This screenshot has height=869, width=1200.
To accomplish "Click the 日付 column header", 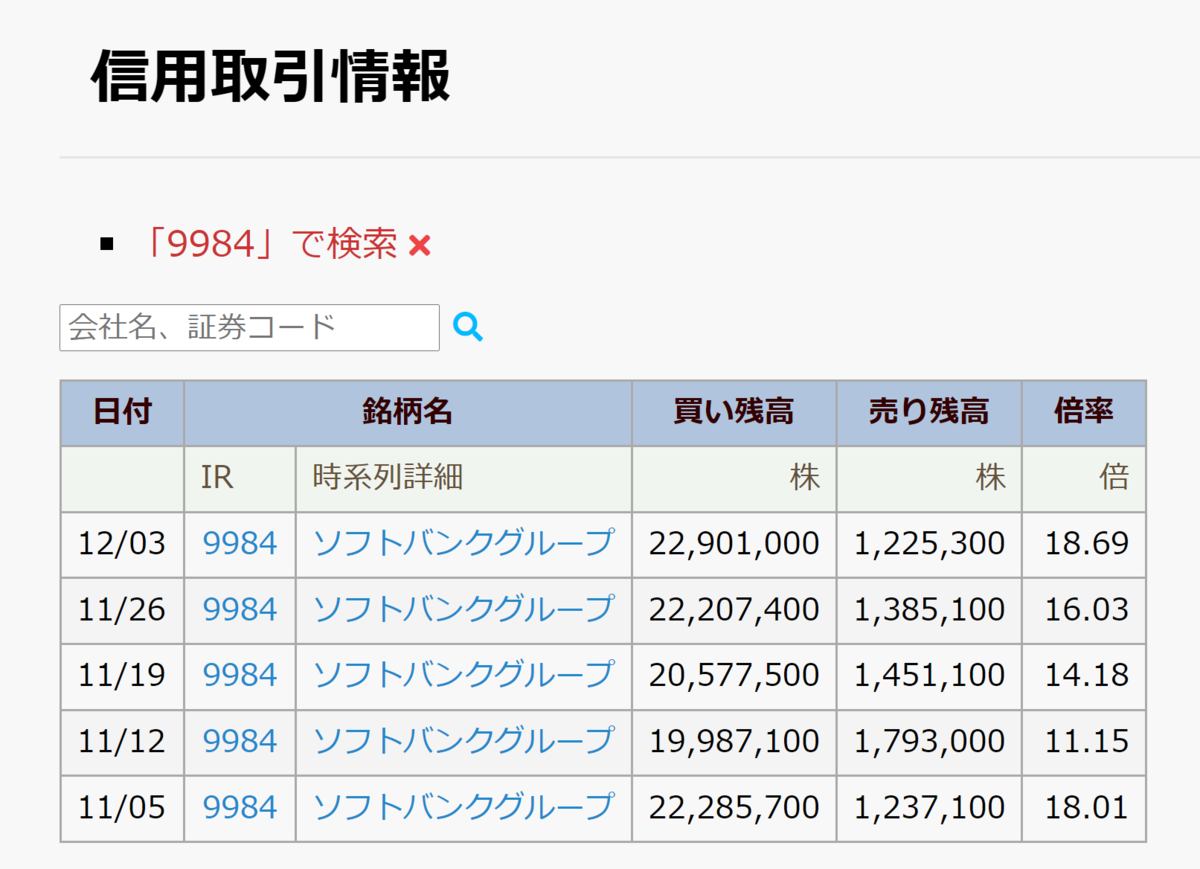I will tap(122, 412).
